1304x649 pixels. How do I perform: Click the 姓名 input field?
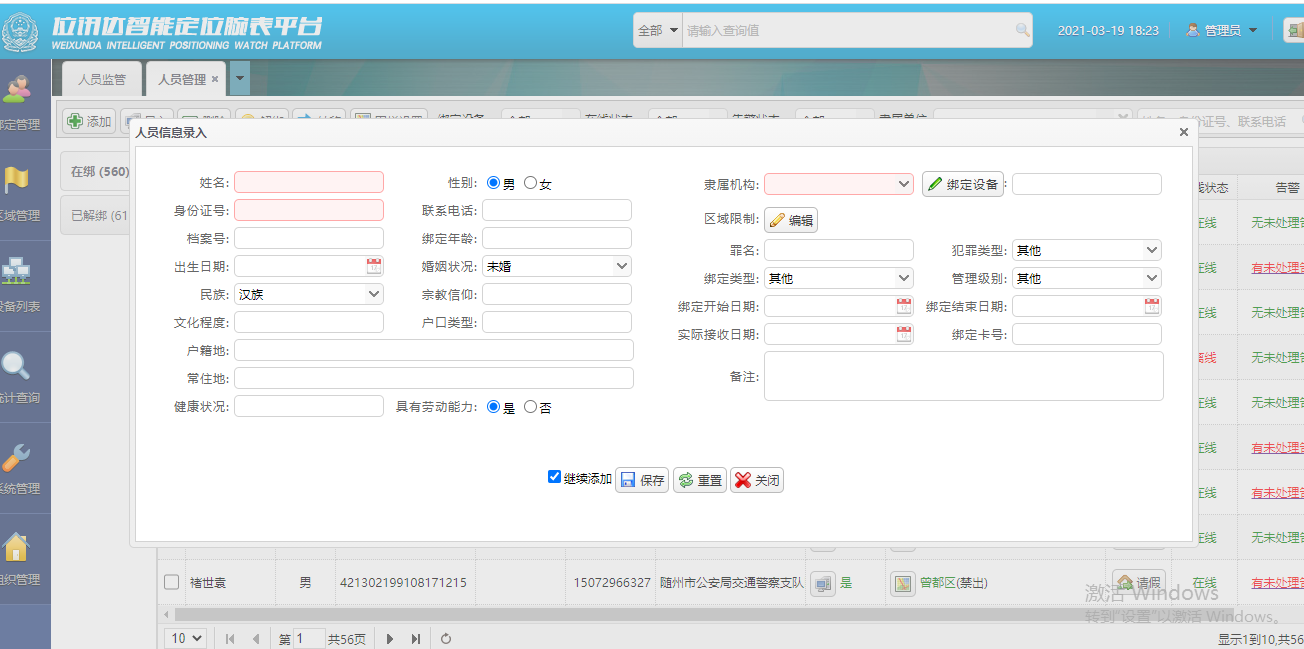pyautogui.click(x=309, y=182)
